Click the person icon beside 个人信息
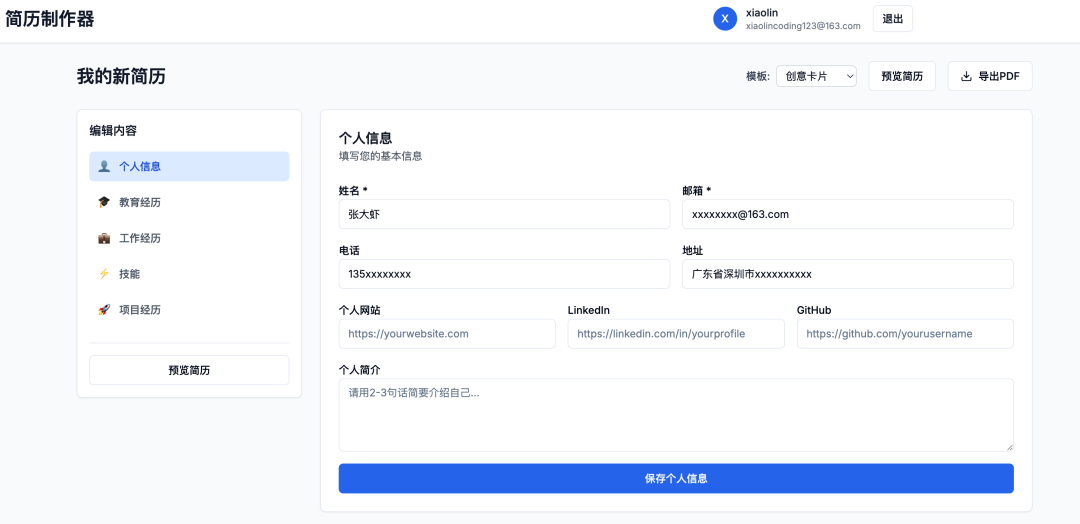1080x524 pixels. click(x=104, y=166)
